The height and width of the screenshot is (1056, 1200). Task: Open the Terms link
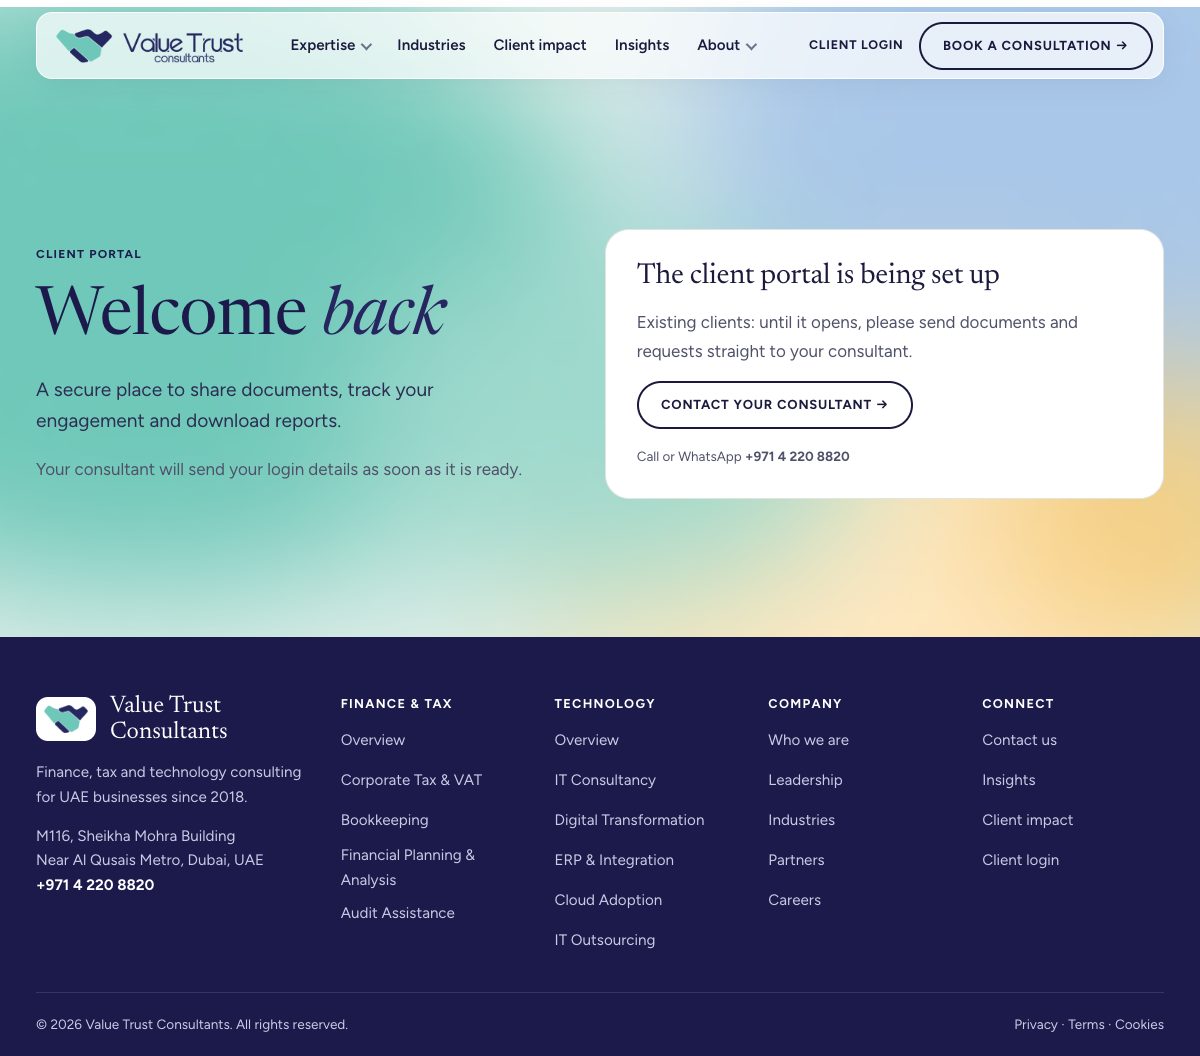[1086, 1025]
